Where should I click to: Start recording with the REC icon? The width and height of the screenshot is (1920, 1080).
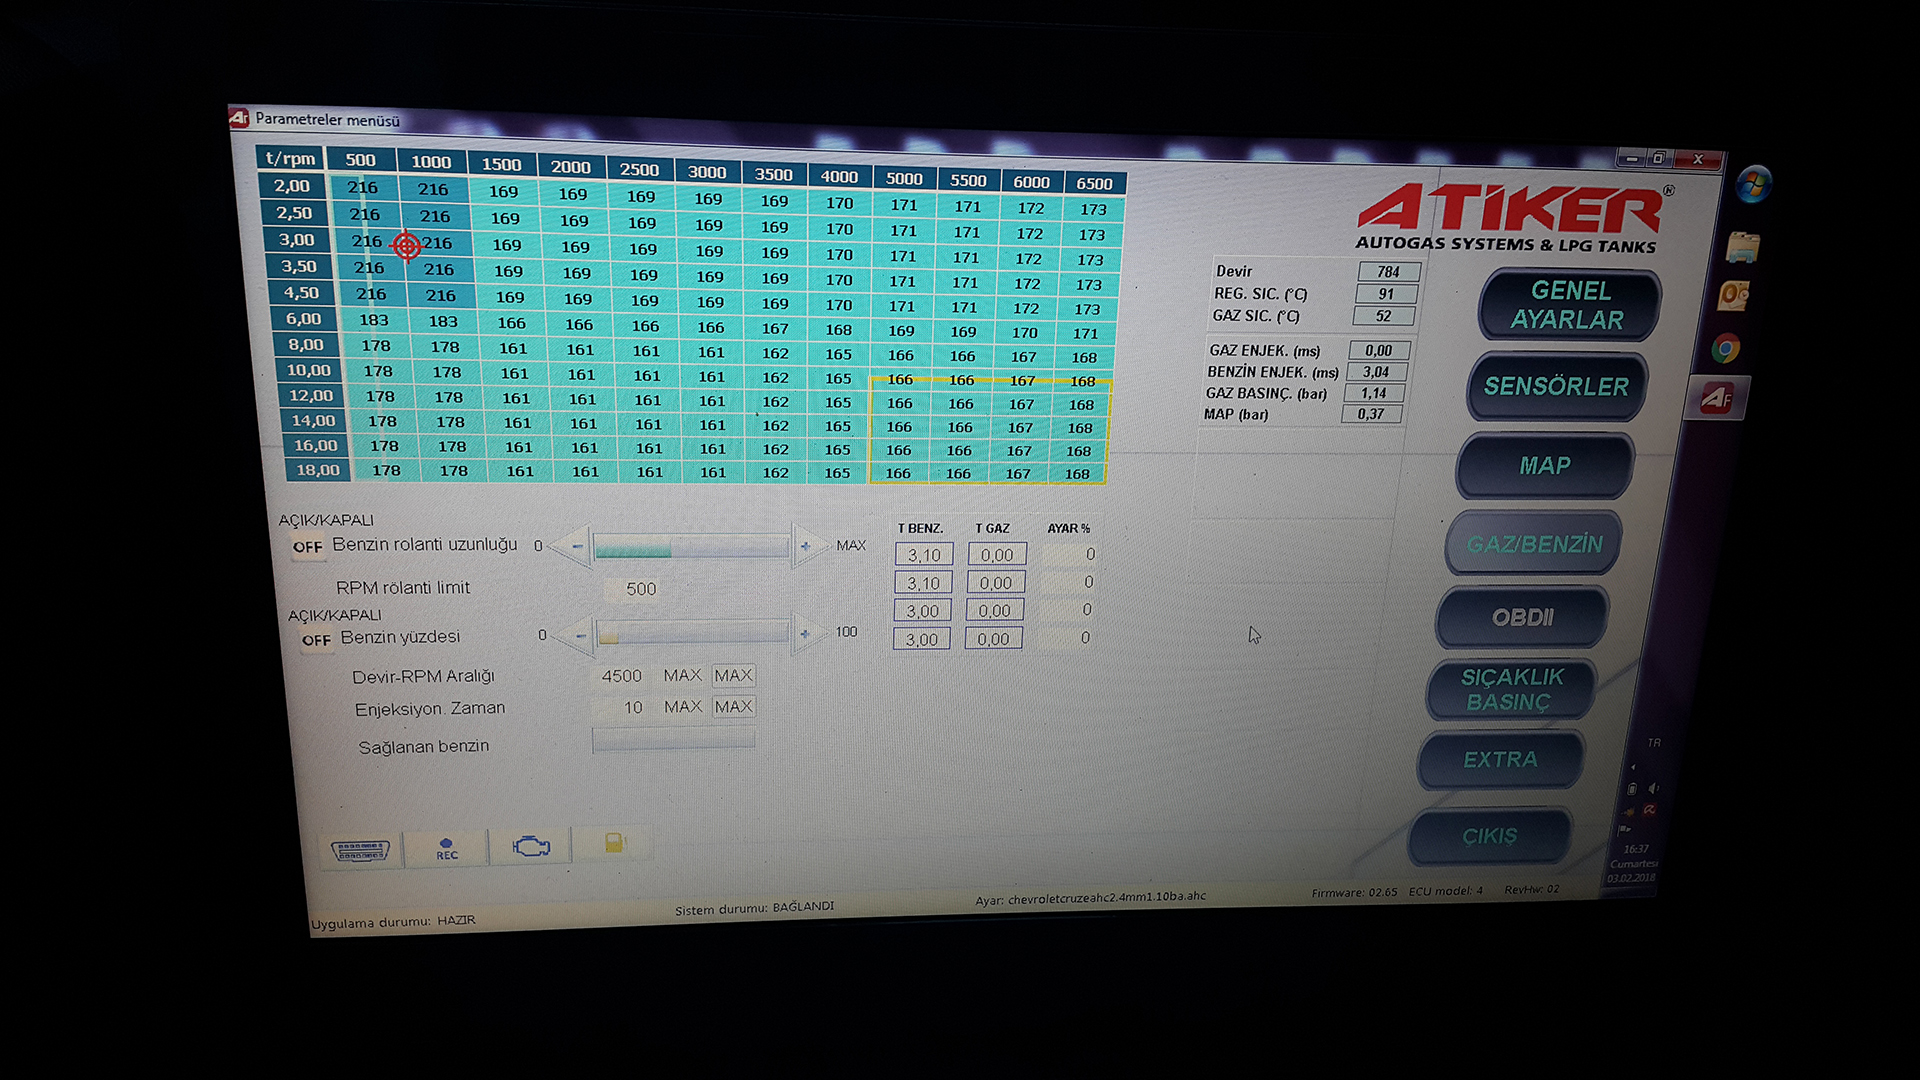[446, 849]
